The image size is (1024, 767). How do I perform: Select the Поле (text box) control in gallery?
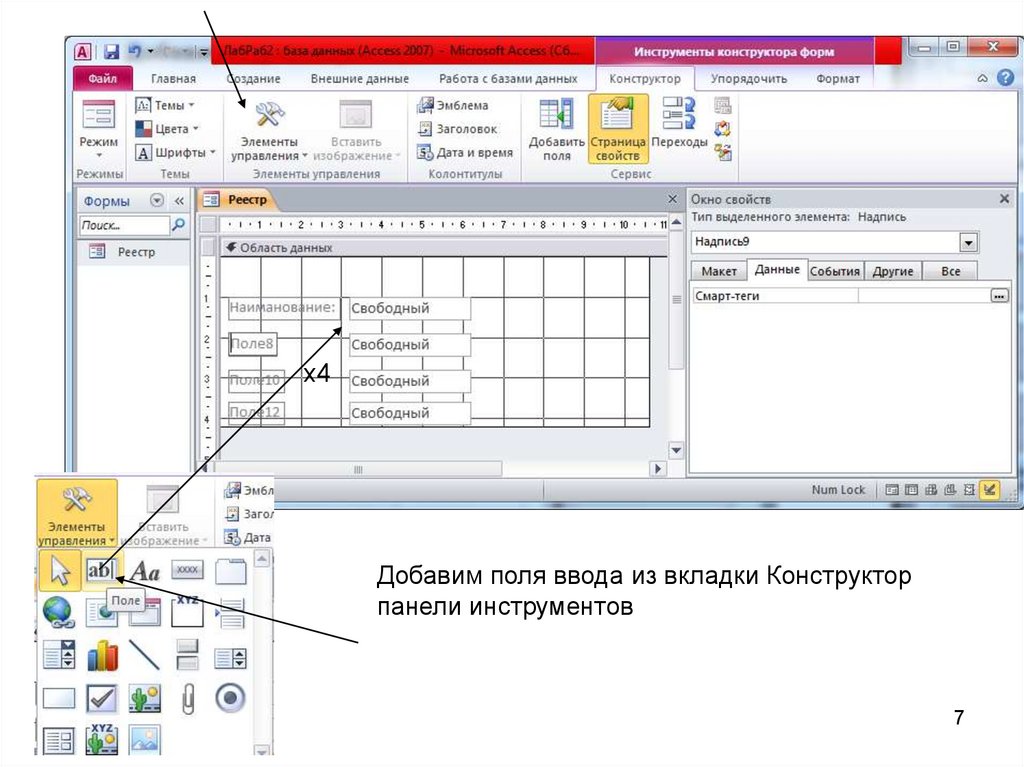[x=101, y=570]
